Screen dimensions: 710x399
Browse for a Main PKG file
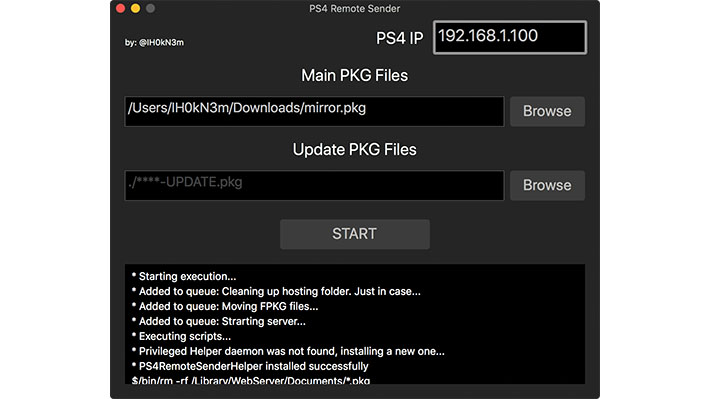coord(547,111)
